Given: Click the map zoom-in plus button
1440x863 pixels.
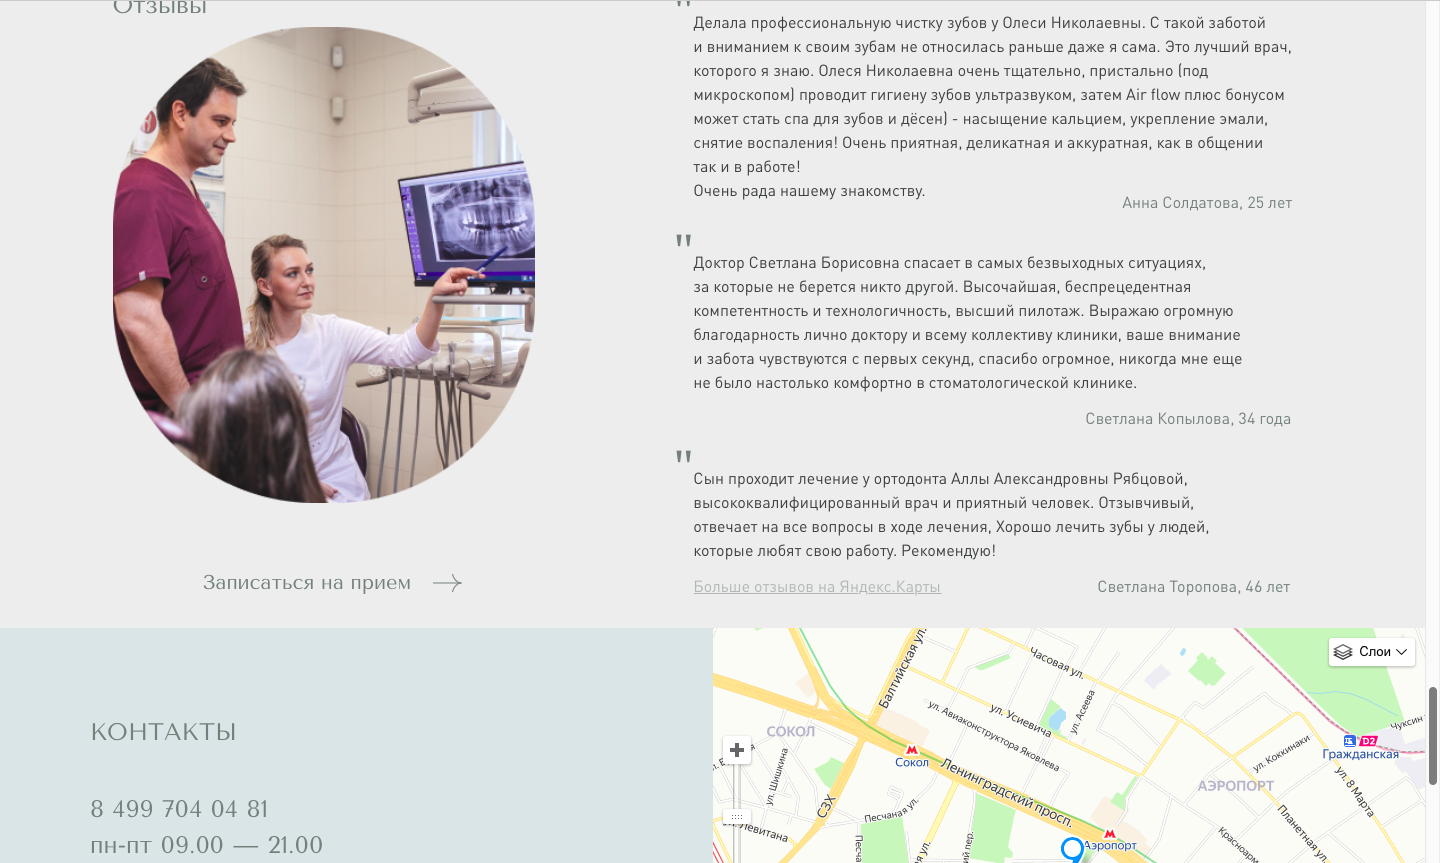Looking at the screenshot, I should click(737, 750).
